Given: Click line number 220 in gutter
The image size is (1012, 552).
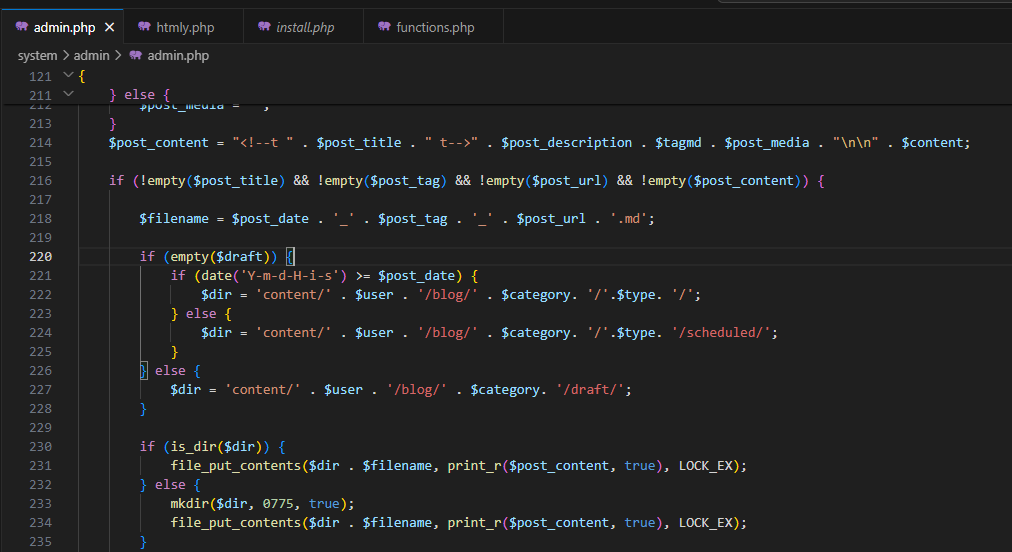Looking at the screenshot, I should (x=39, y=256).
